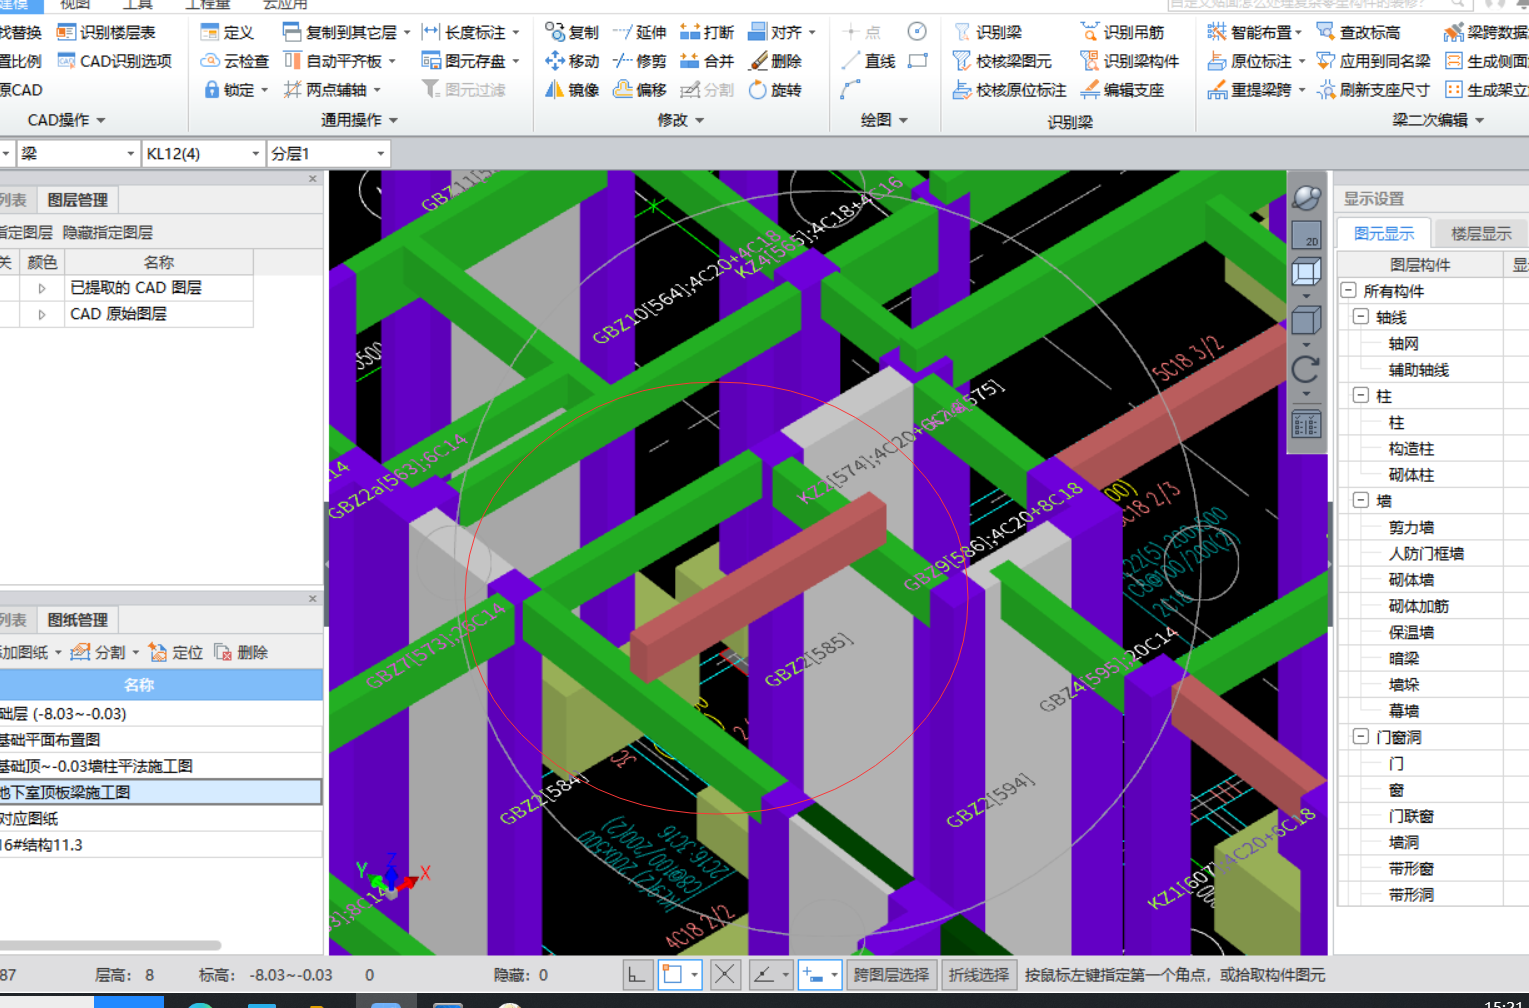Image resolution: width=1529 pixels, height=1008 pixels.
Task: Click the 定位 button in 图纸管理
Action: pos(176,653)
